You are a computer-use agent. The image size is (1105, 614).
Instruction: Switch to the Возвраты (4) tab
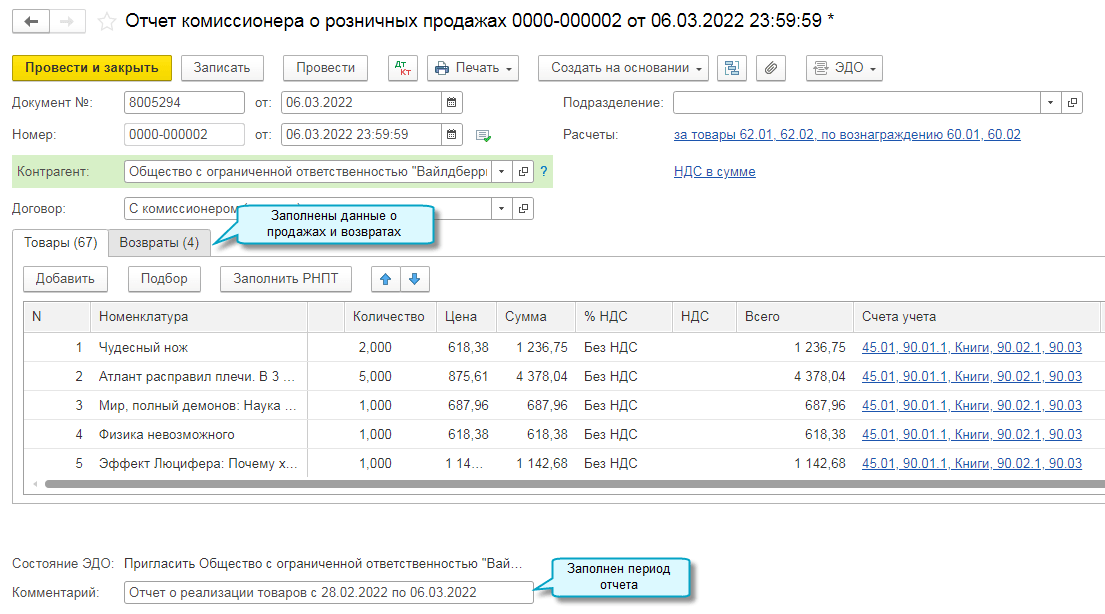159,242
